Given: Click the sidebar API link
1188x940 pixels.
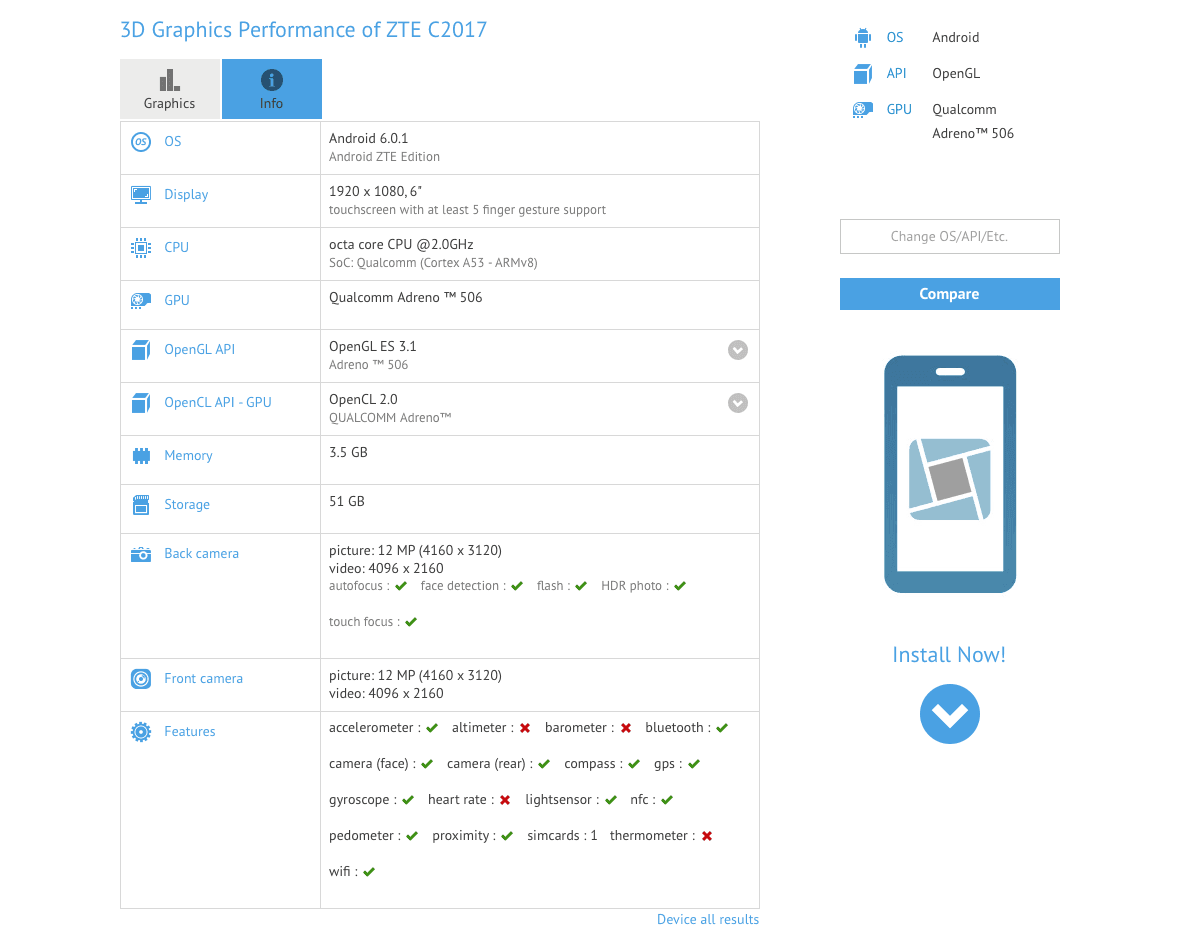Looking at the screenshot, I should coord(896,73).
